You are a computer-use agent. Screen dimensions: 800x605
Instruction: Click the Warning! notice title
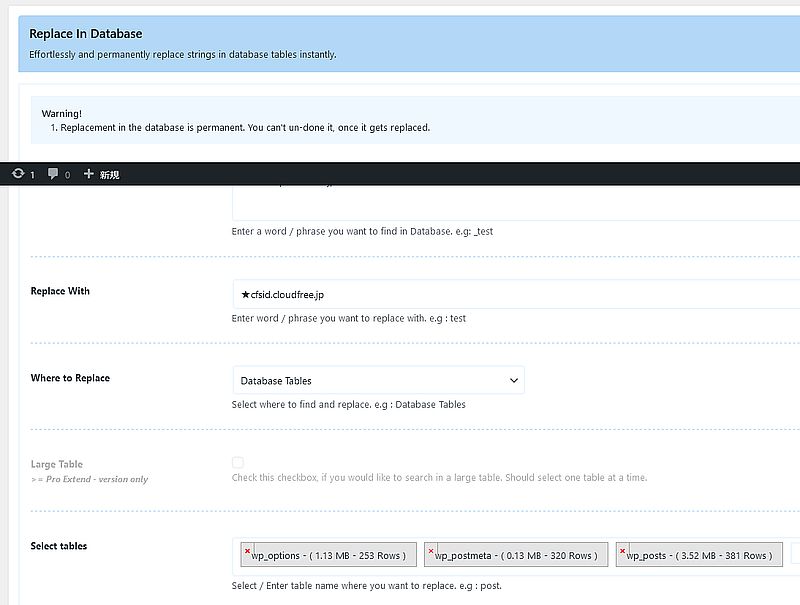(61, 113)
